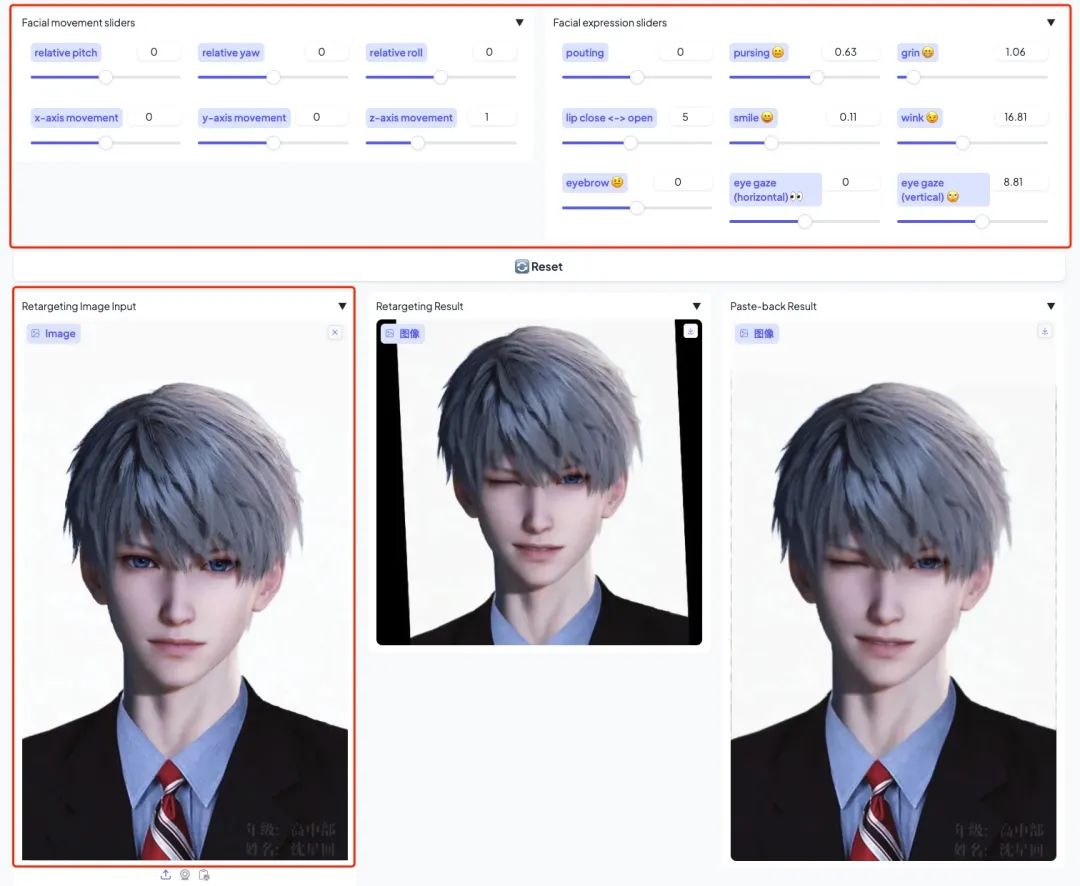Click the eyebrow label with emoji
Viewport: 1080px width, 886px height.
[x=594, y=183]
